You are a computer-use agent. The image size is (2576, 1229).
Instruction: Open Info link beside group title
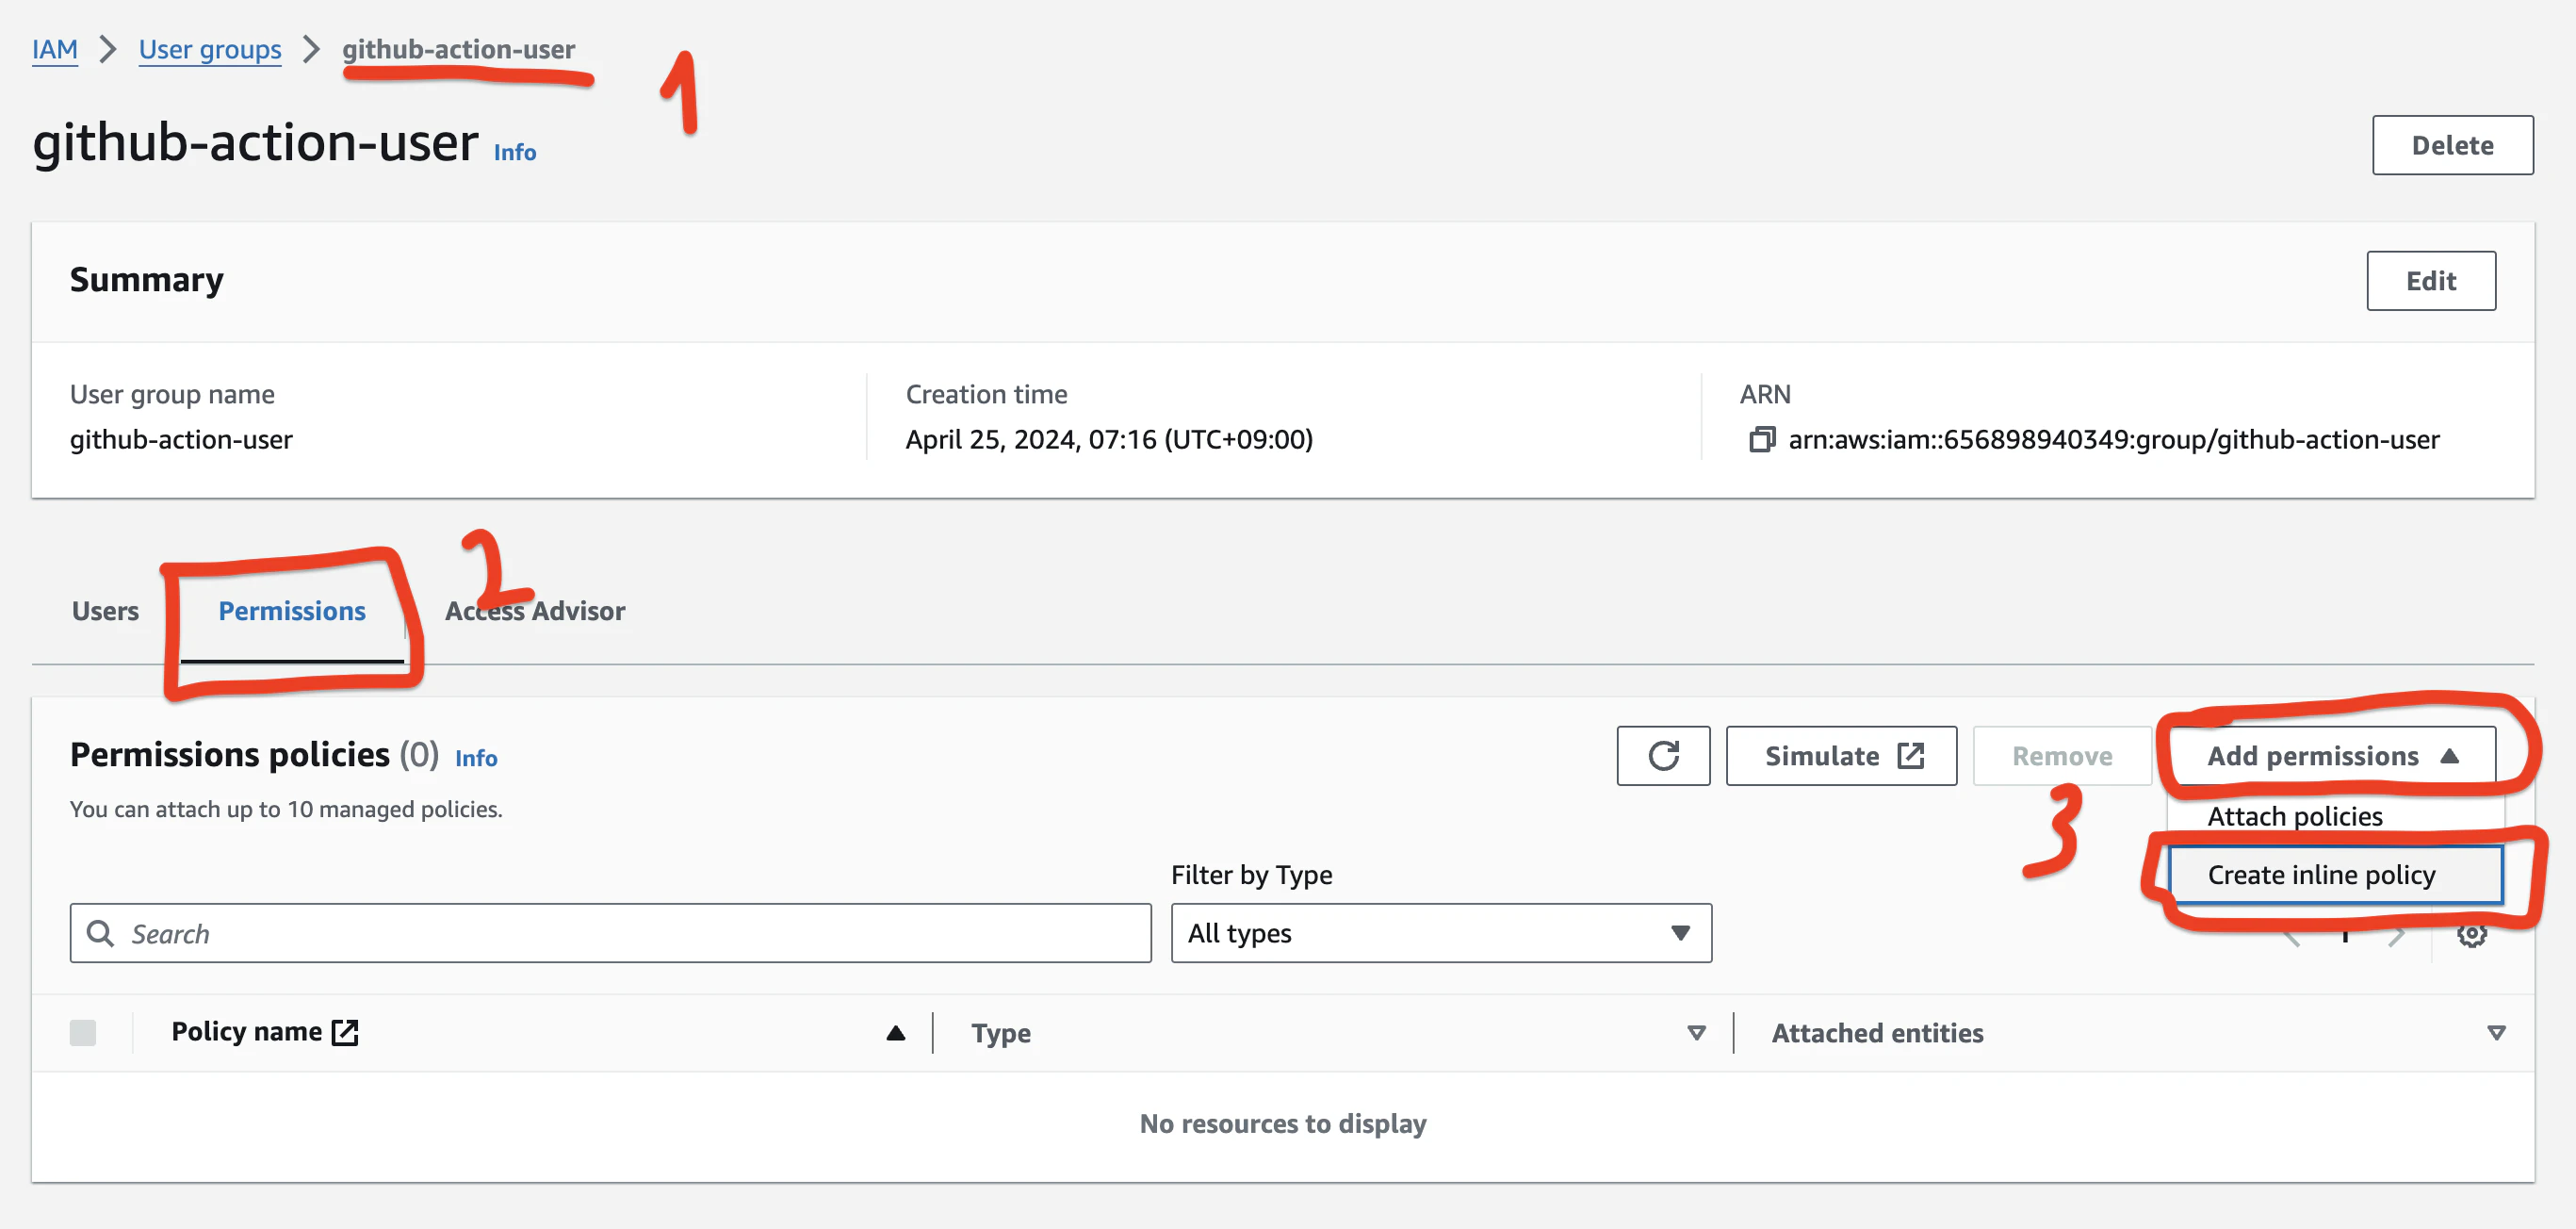click(x=515, y=152)
